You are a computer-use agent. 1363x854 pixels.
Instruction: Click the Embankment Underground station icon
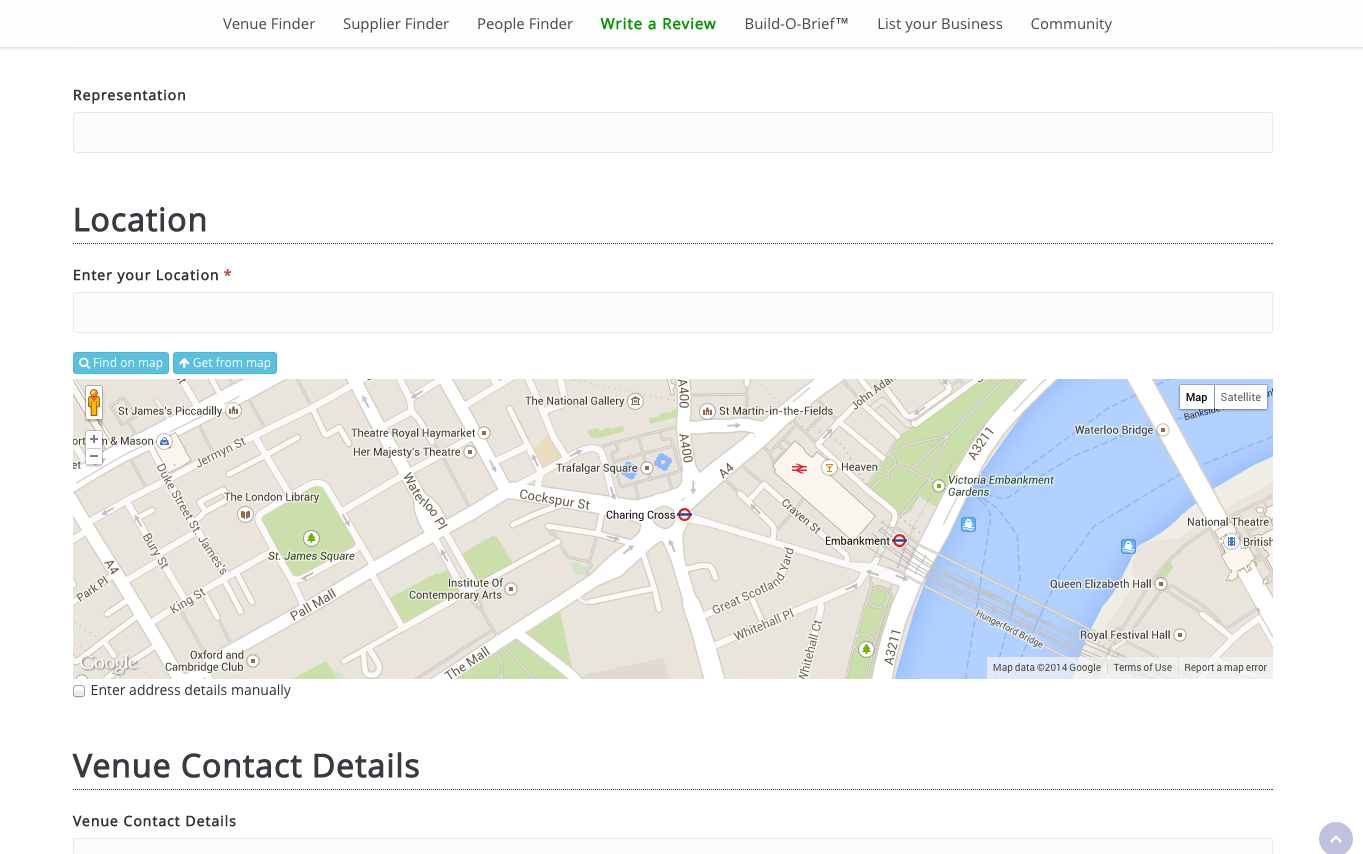tap(900, 541)
